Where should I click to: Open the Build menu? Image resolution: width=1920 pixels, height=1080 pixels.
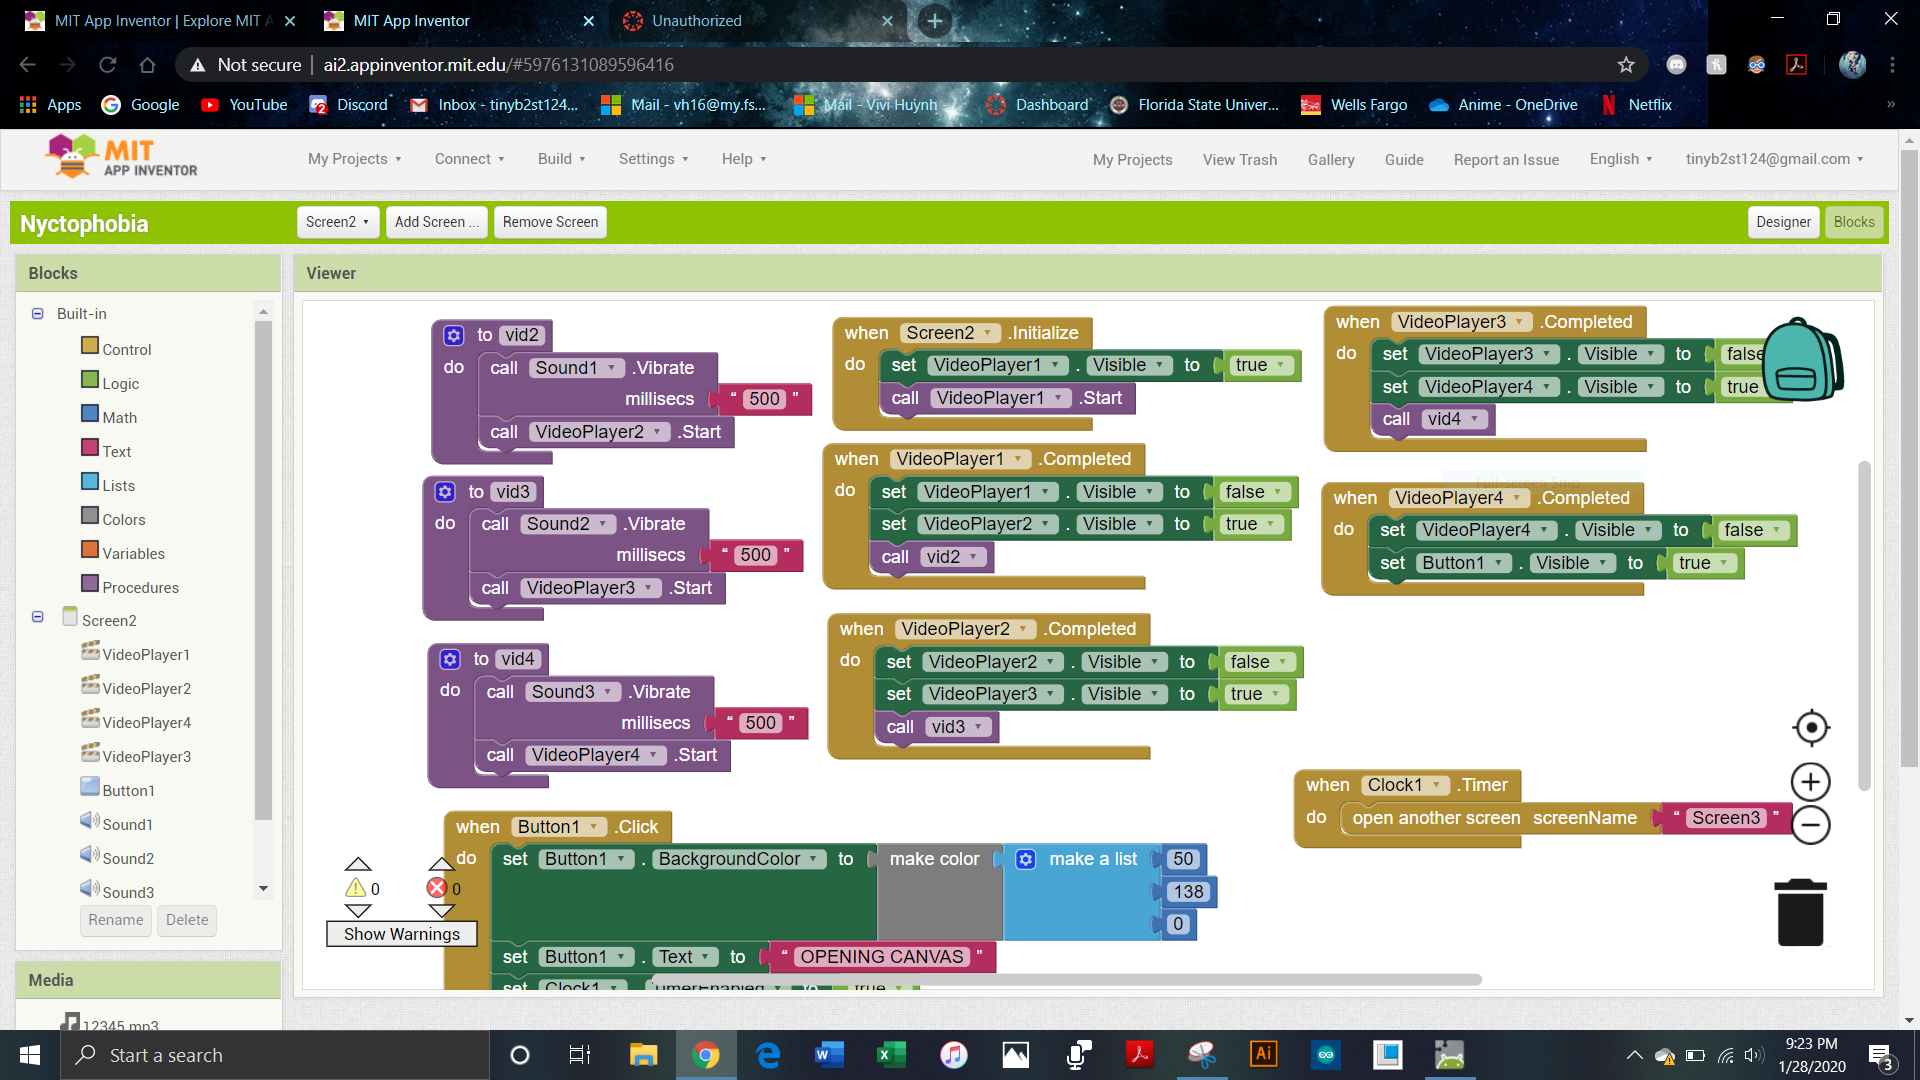(561, 159)
